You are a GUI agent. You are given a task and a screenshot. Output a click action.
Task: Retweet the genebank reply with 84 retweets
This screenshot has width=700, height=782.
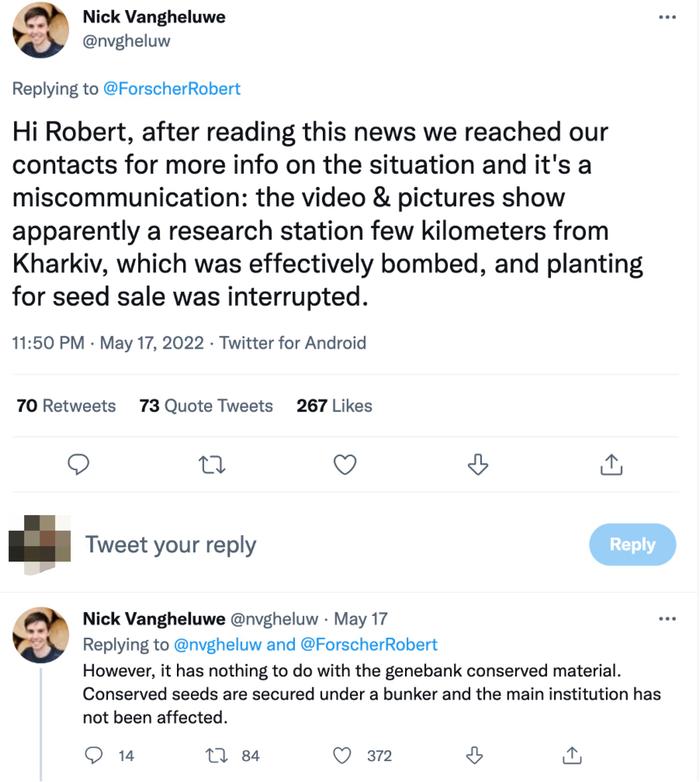click(217, 756)
